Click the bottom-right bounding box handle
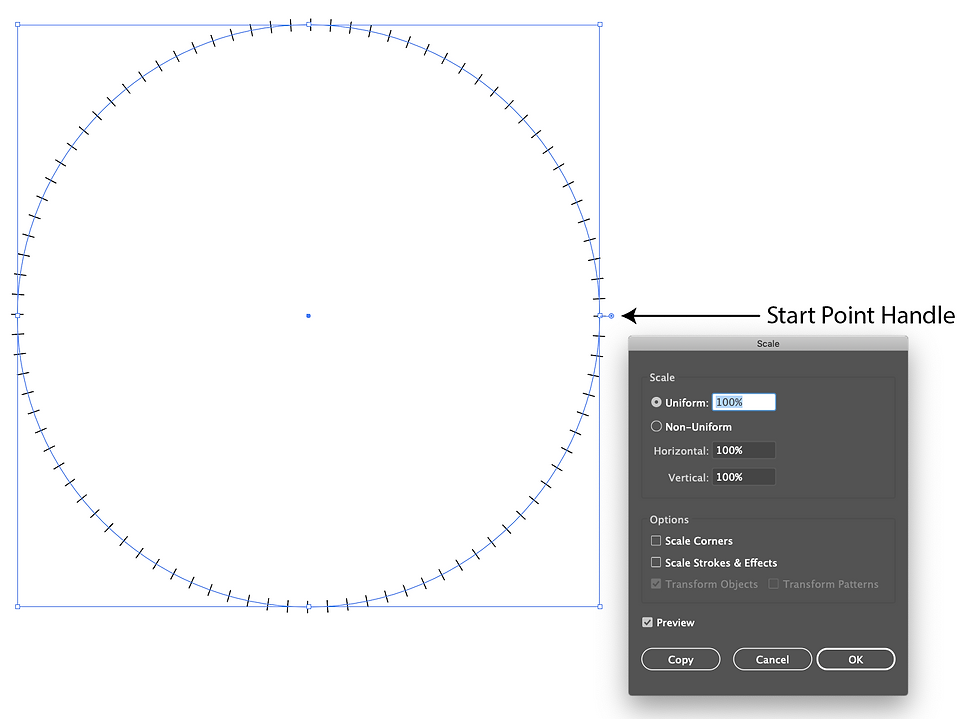Screen dimensions: 980x719 tap(600, 606)
